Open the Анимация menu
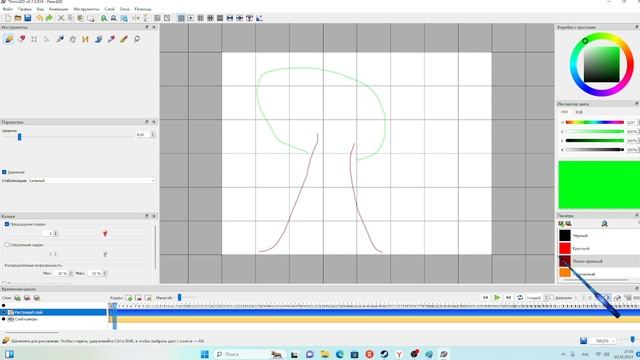 point(58,9)
